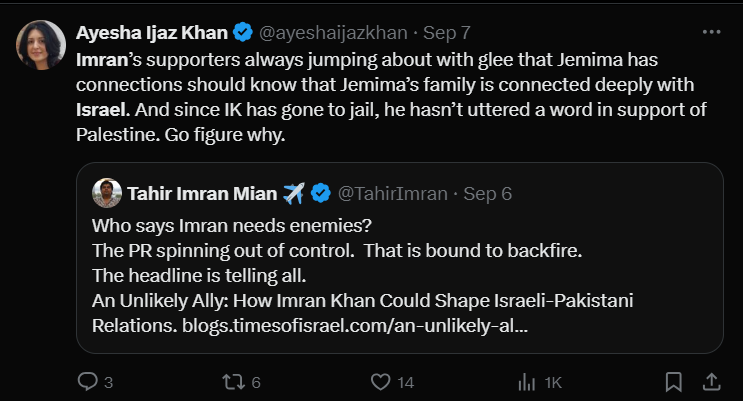Open the three-dot more options menu
The width and height of the screenshot is (743, 401).
click(x=711, y=32)
